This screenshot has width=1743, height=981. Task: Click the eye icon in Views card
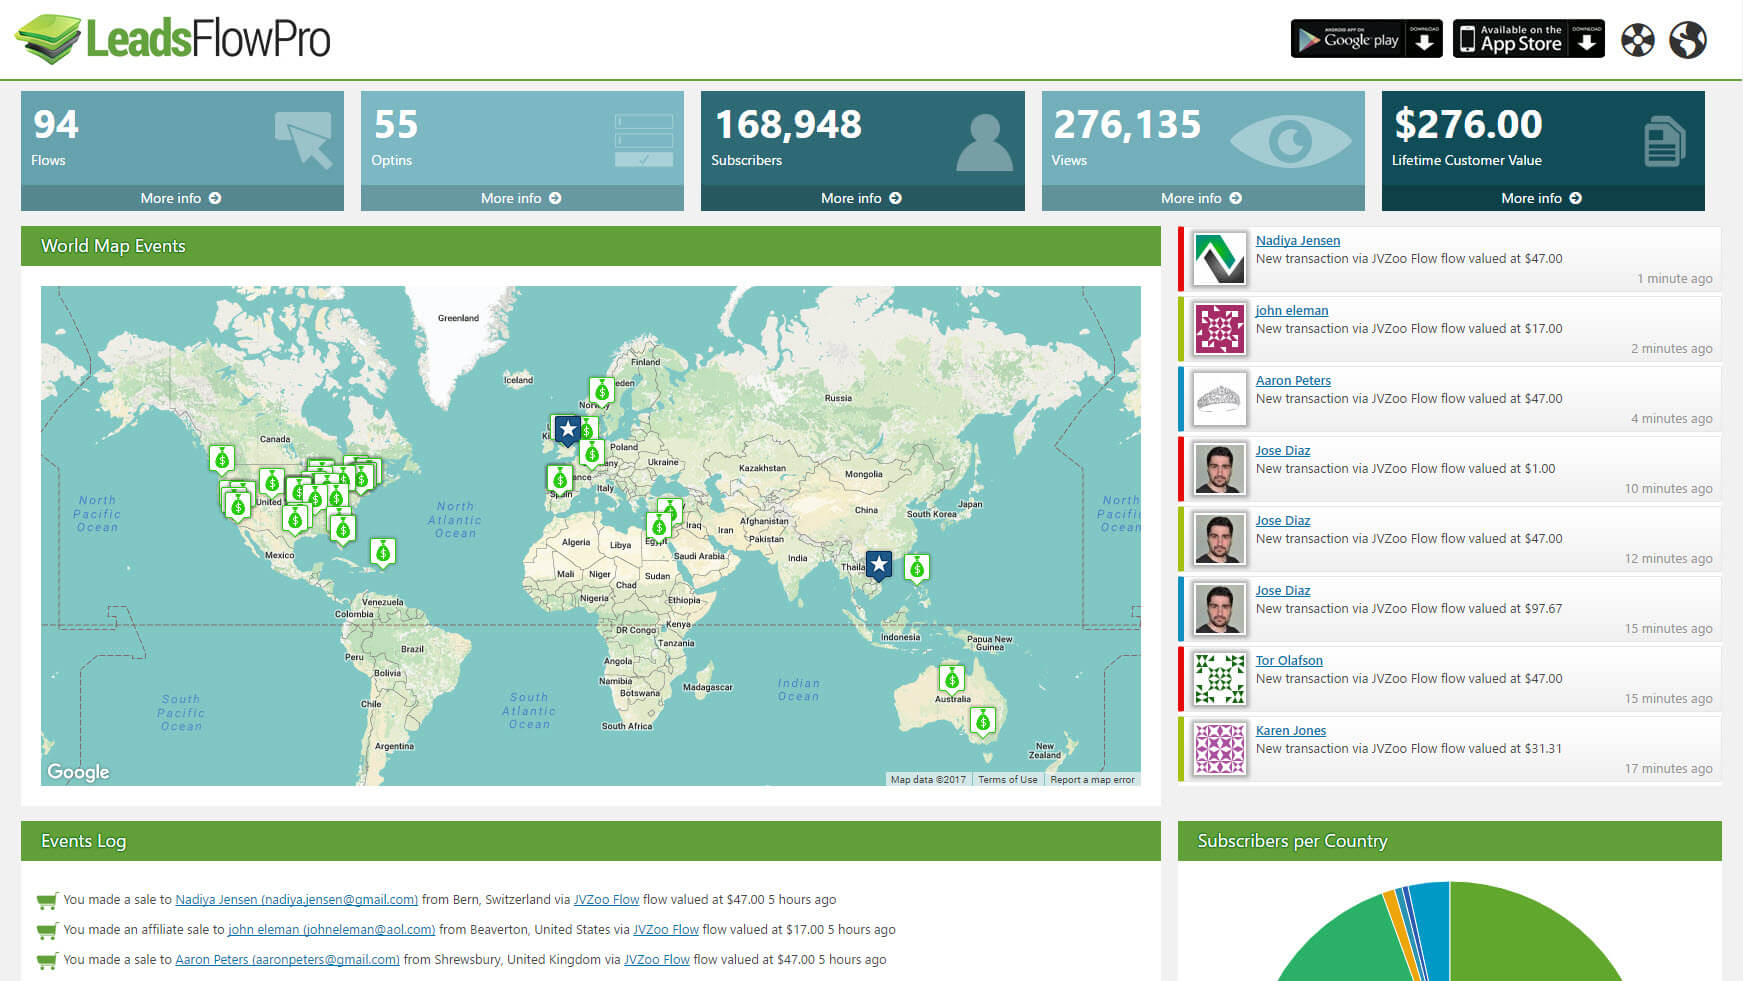pos(1290,141)
